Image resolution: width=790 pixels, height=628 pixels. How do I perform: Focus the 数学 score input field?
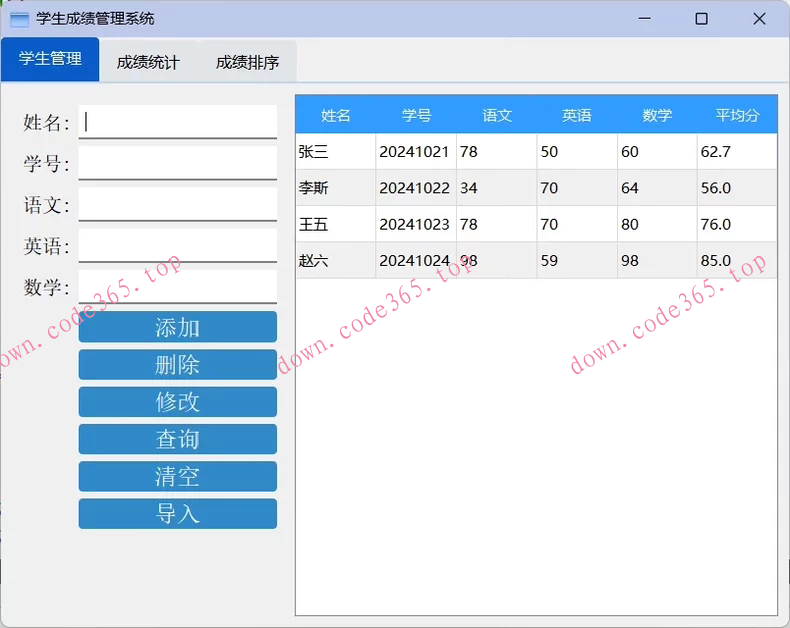(x=177, y=286)
